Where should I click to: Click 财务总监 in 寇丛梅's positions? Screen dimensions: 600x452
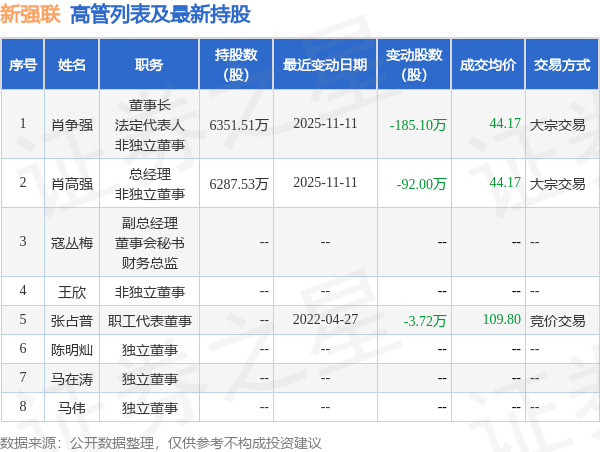tap(150, 263)
